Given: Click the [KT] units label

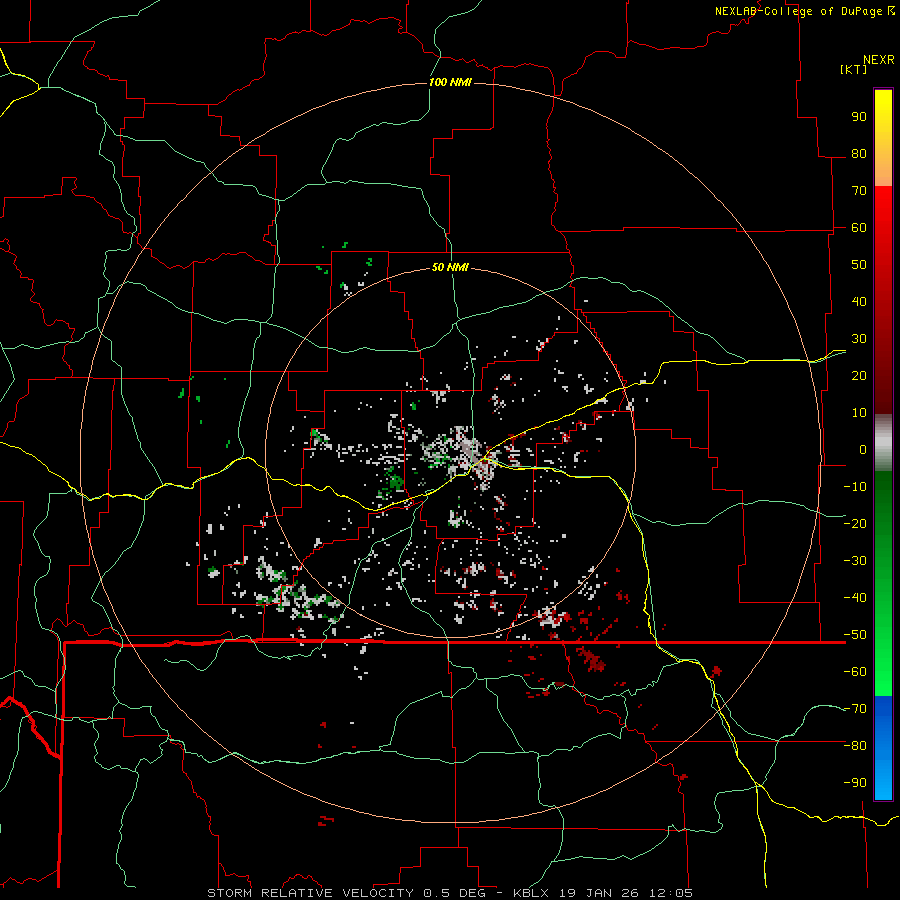Looking at the screenshot, I should click(853, 69).
